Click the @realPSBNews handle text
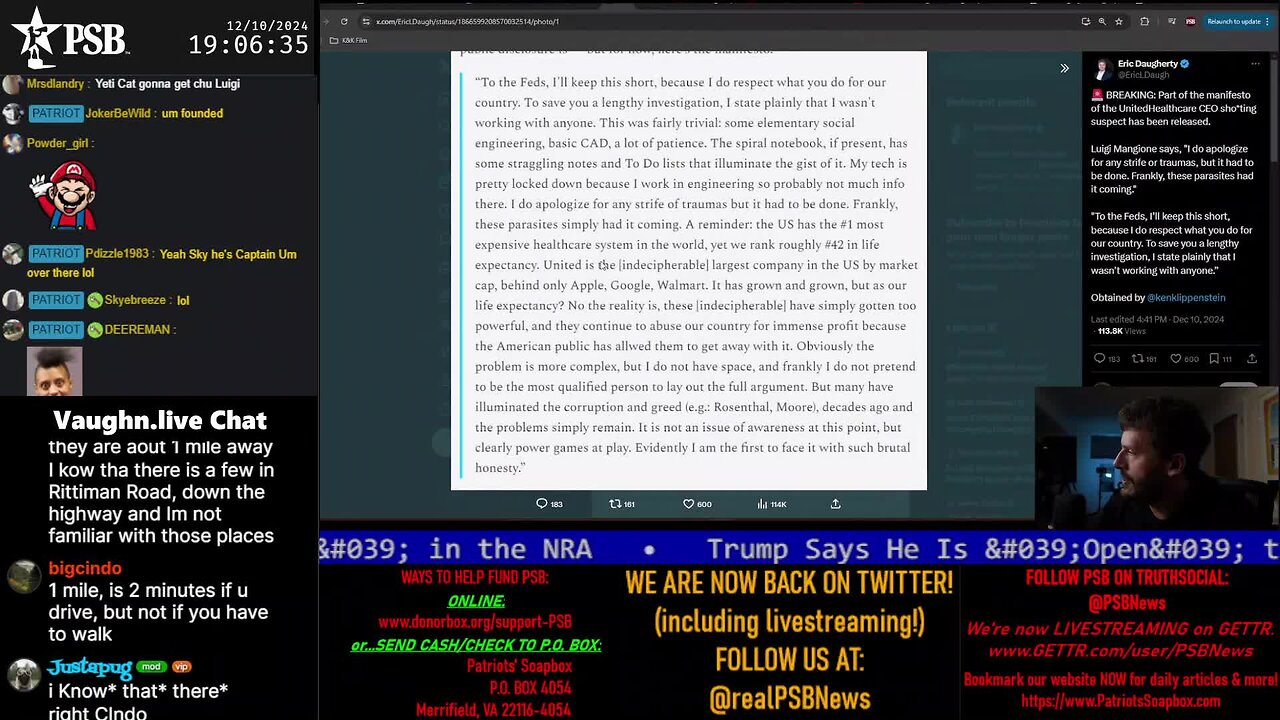This screenshot has width=1280, height=720. click(789, 699)
